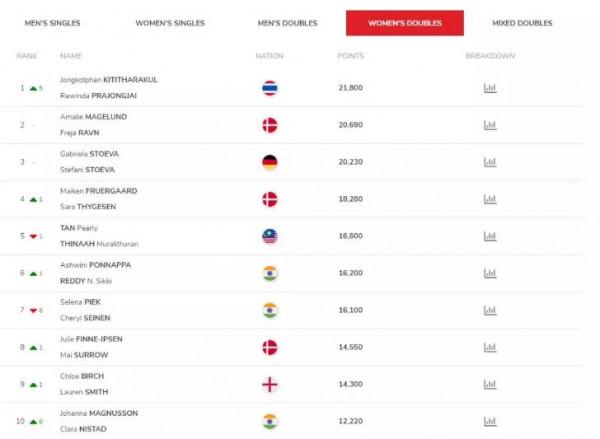Open breakdown chart for Kititharakul and Prajongjai

point(490,88)
